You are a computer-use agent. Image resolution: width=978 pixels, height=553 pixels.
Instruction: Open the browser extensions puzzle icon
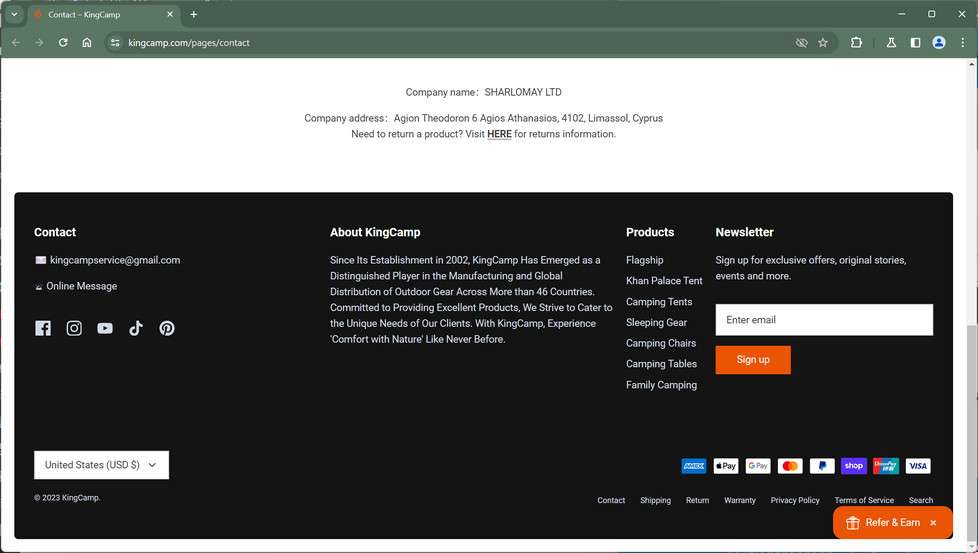point(856,42)
